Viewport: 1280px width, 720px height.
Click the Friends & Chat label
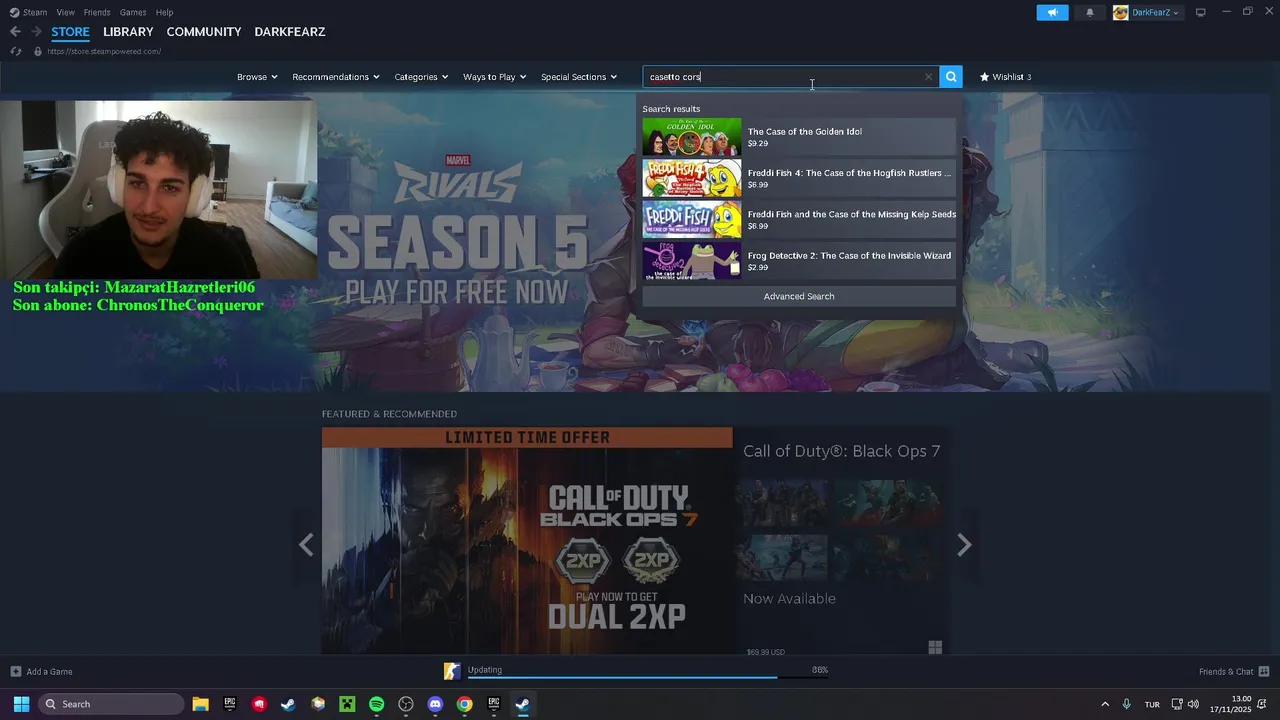1226,671
